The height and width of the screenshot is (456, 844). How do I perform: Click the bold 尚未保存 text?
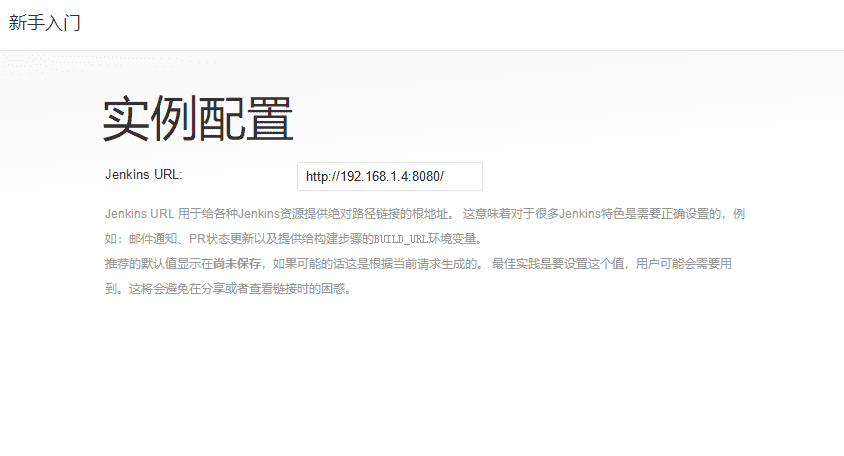pyautogui.click(x=237, y=264)
